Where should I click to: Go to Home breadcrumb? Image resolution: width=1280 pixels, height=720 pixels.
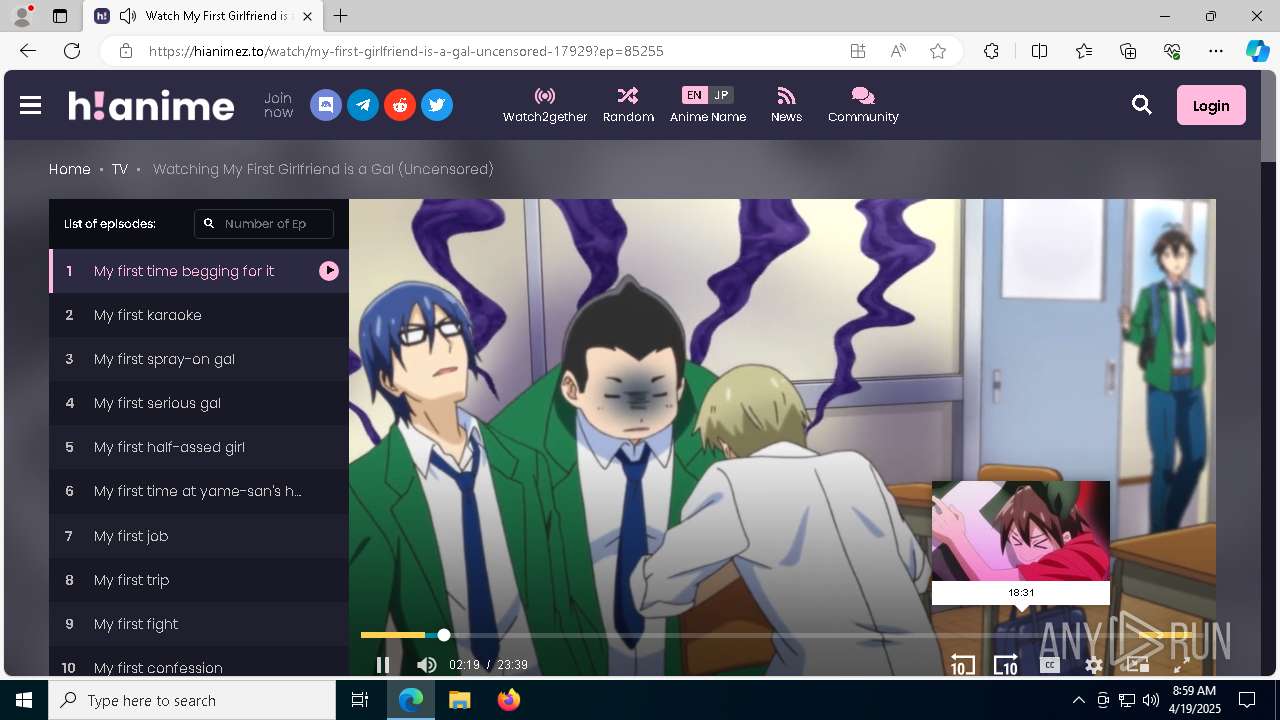point(70,169)
